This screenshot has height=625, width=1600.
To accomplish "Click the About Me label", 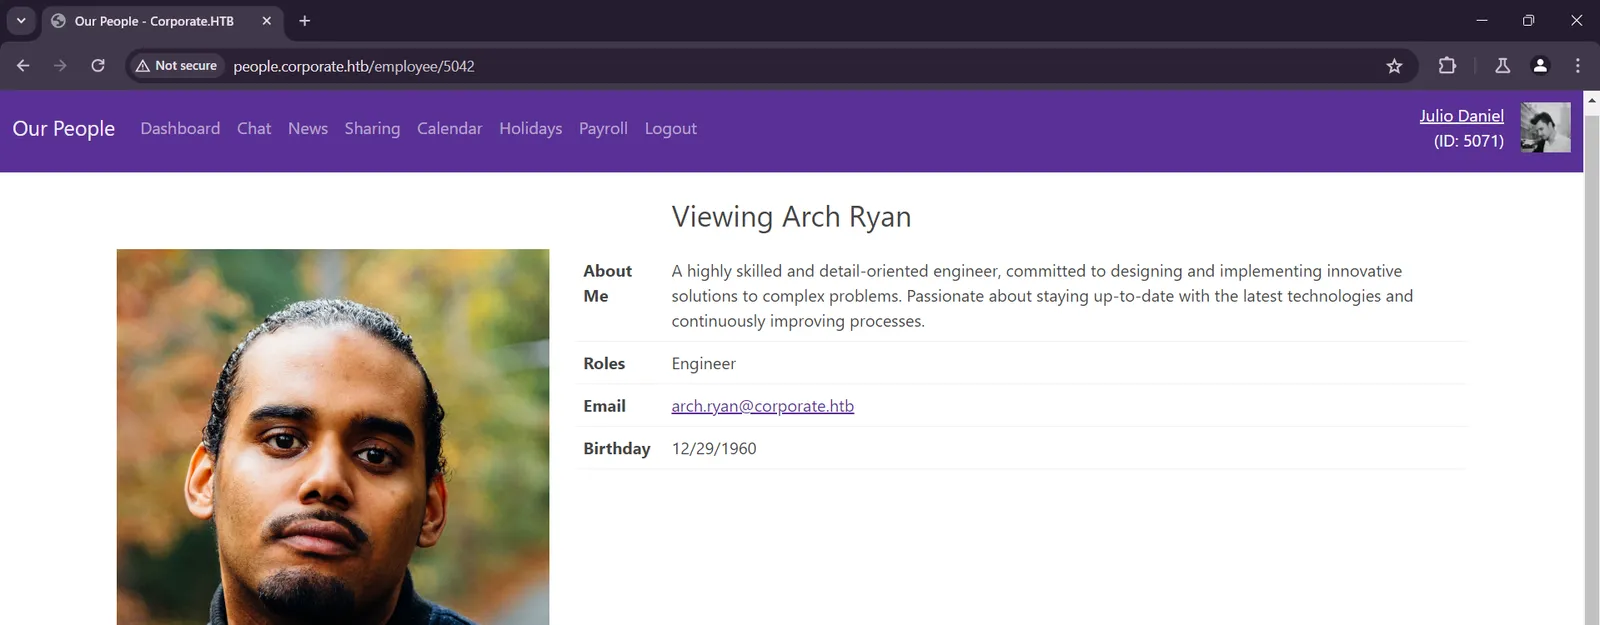I will pyautogui.click(x=607, y=283).
